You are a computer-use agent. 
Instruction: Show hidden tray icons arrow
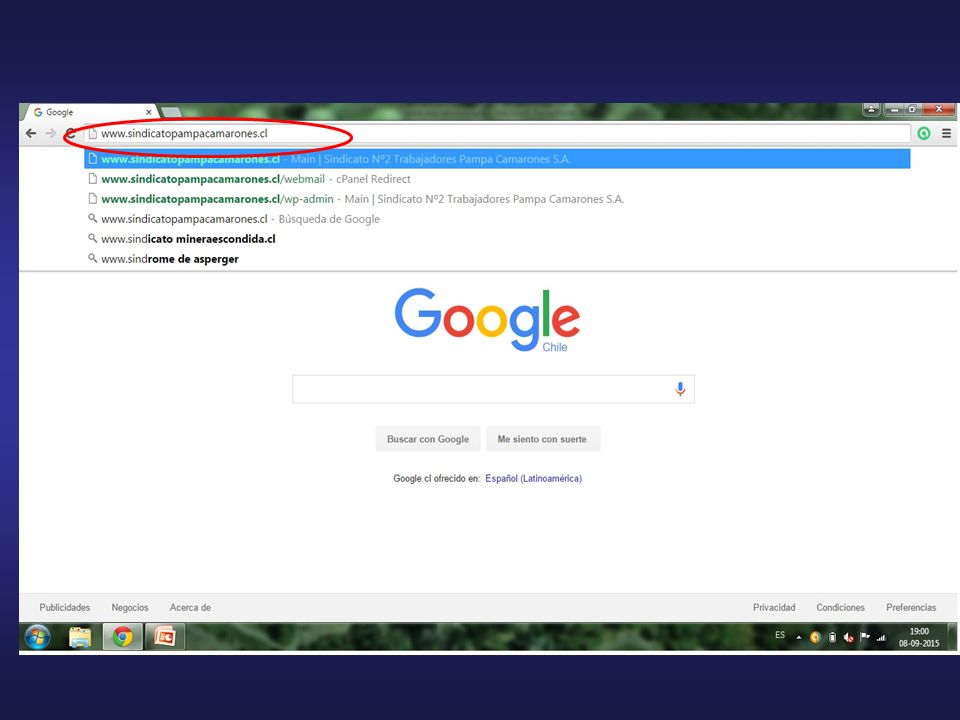pyautogui.click(x=798, y=637)
